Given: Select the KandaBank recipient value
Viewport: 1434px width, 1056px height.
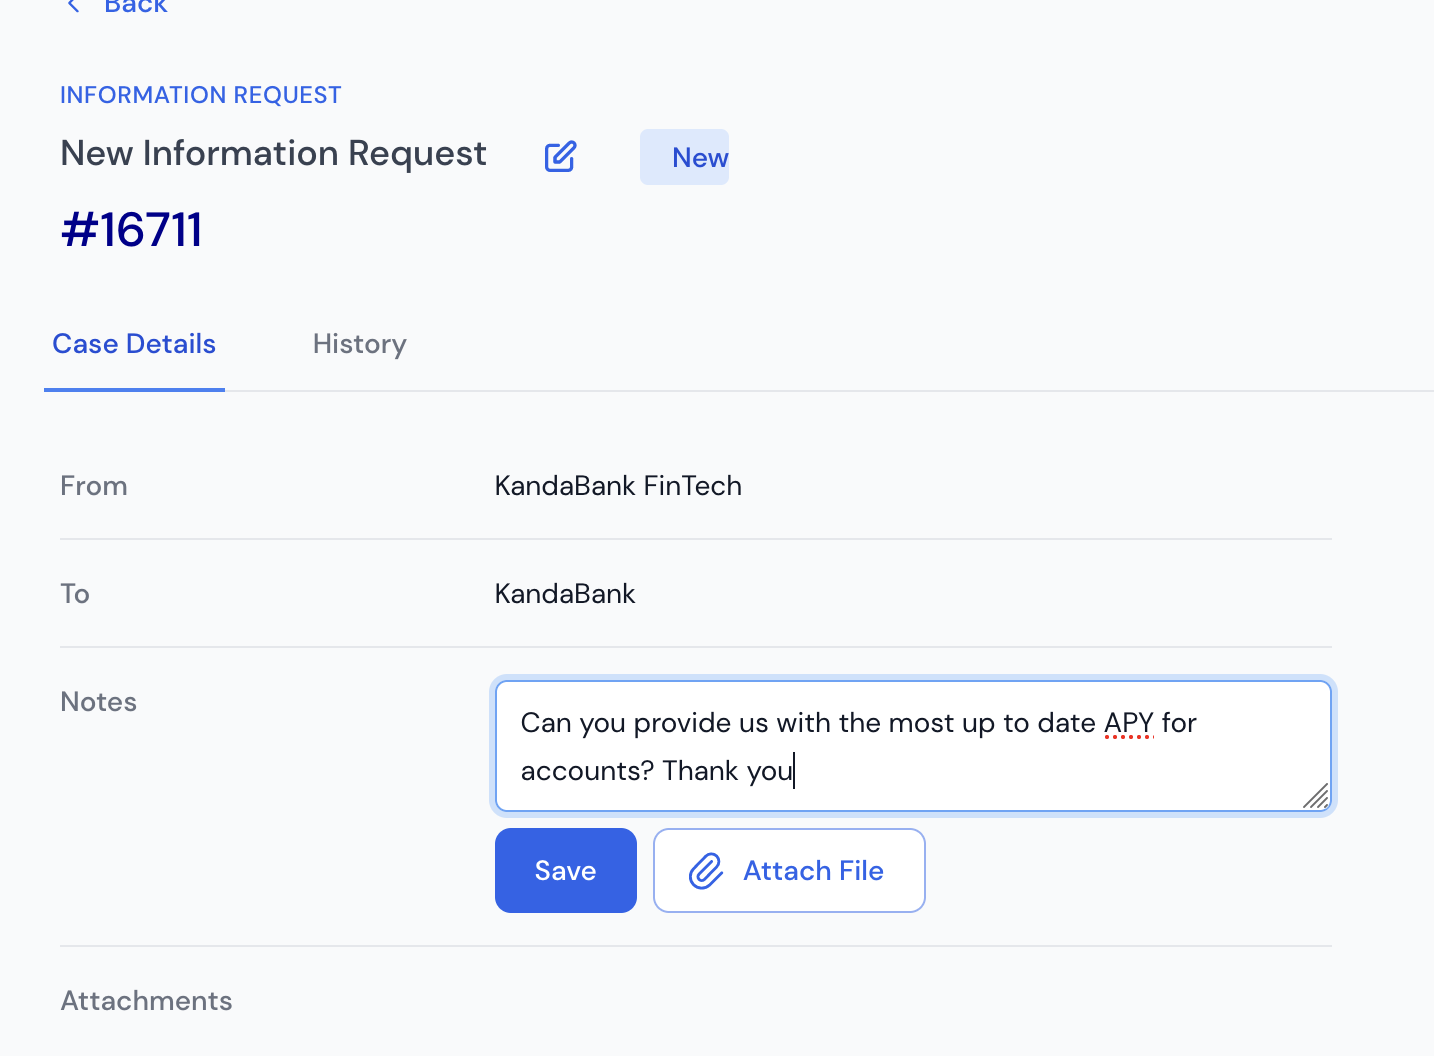Looking at the screenshot, I should click(565, 594).
